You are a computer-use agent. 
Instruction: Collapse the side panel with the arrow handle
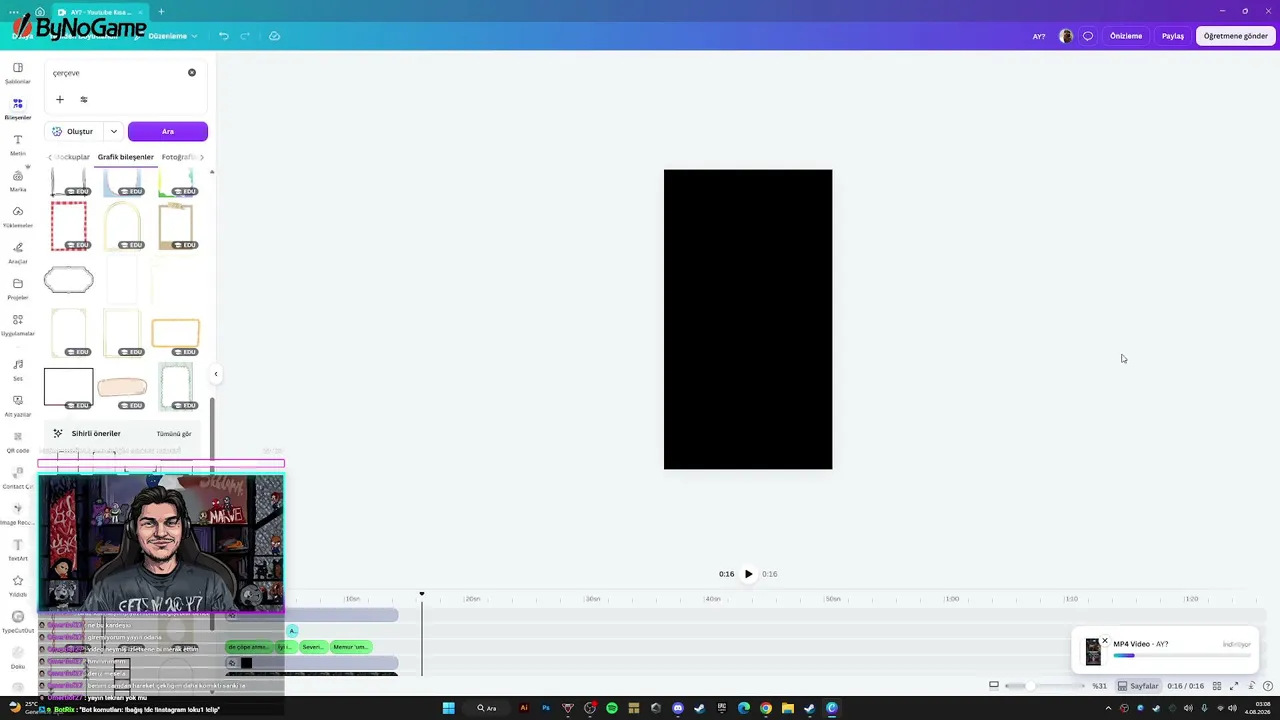tap(216, 374)
